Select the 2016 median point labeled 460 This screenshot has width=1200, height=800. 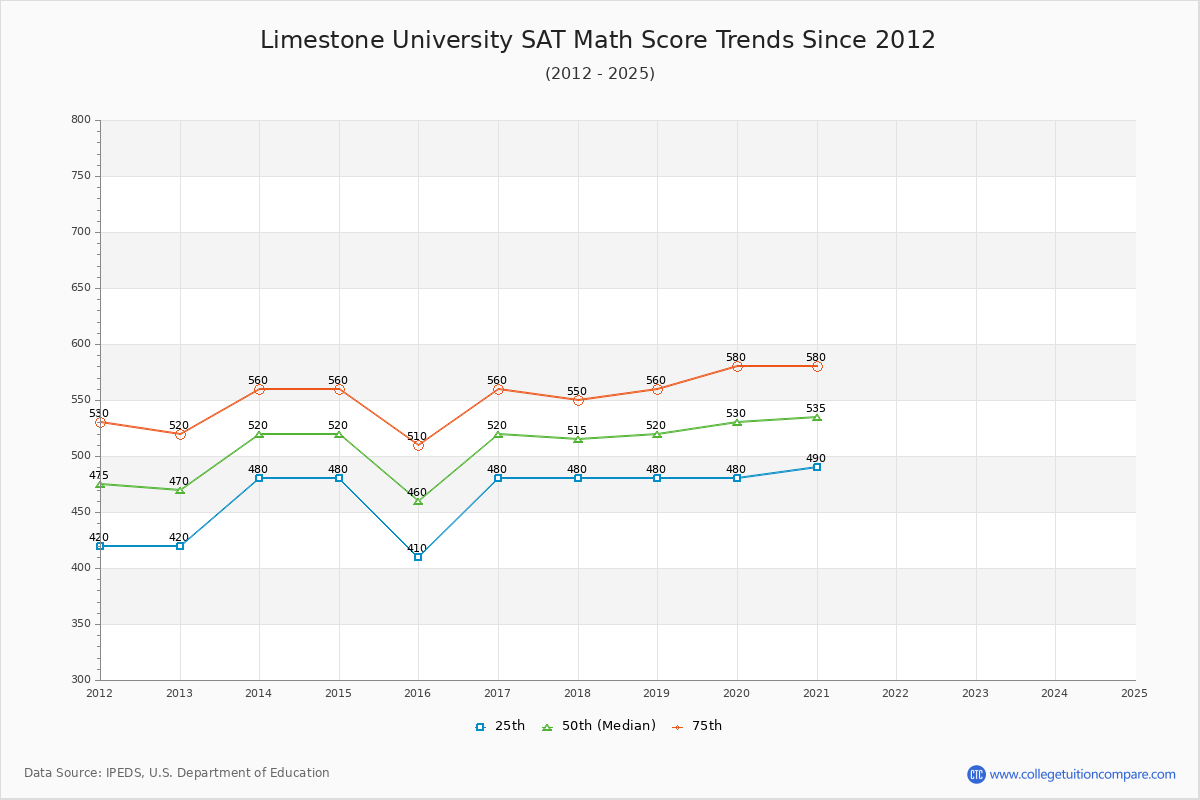tap(418, 500)
